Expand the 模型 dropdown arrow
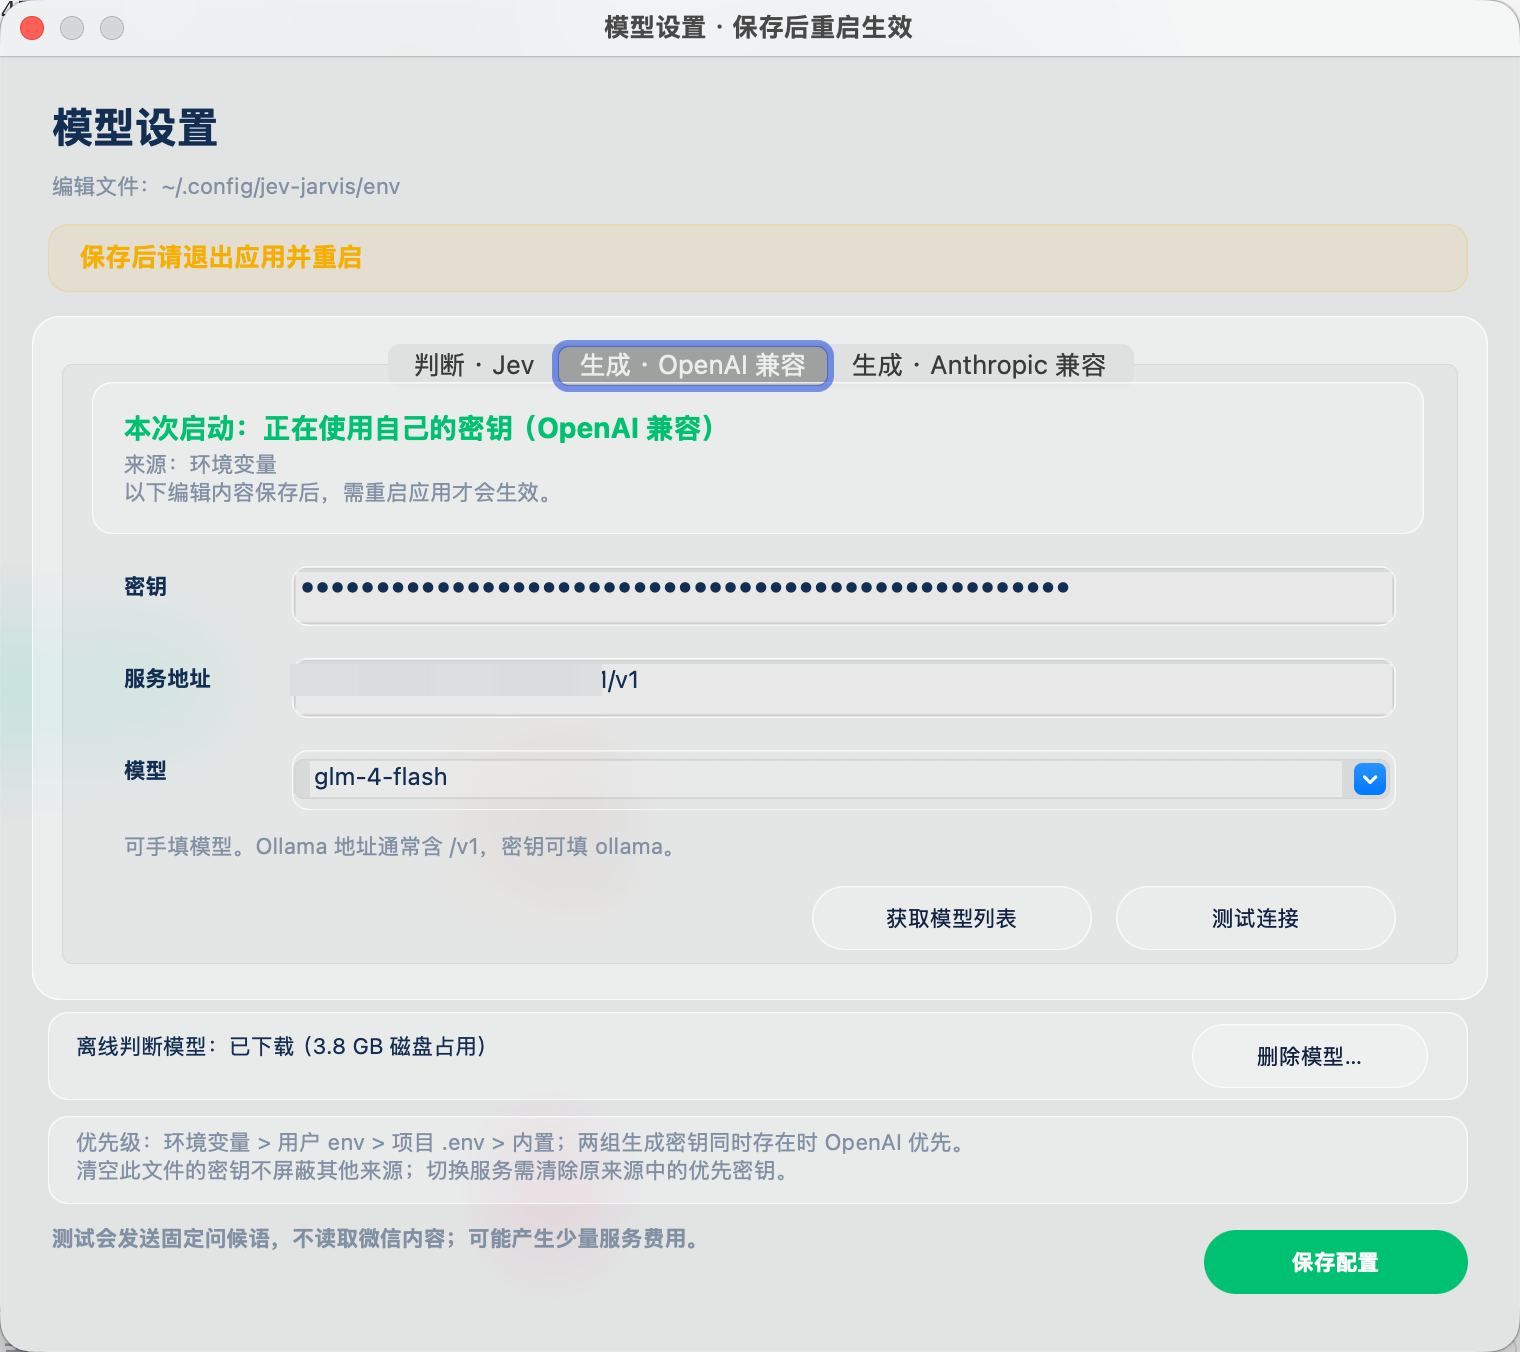The image size is (1520, 1352). coord(1369,779)
